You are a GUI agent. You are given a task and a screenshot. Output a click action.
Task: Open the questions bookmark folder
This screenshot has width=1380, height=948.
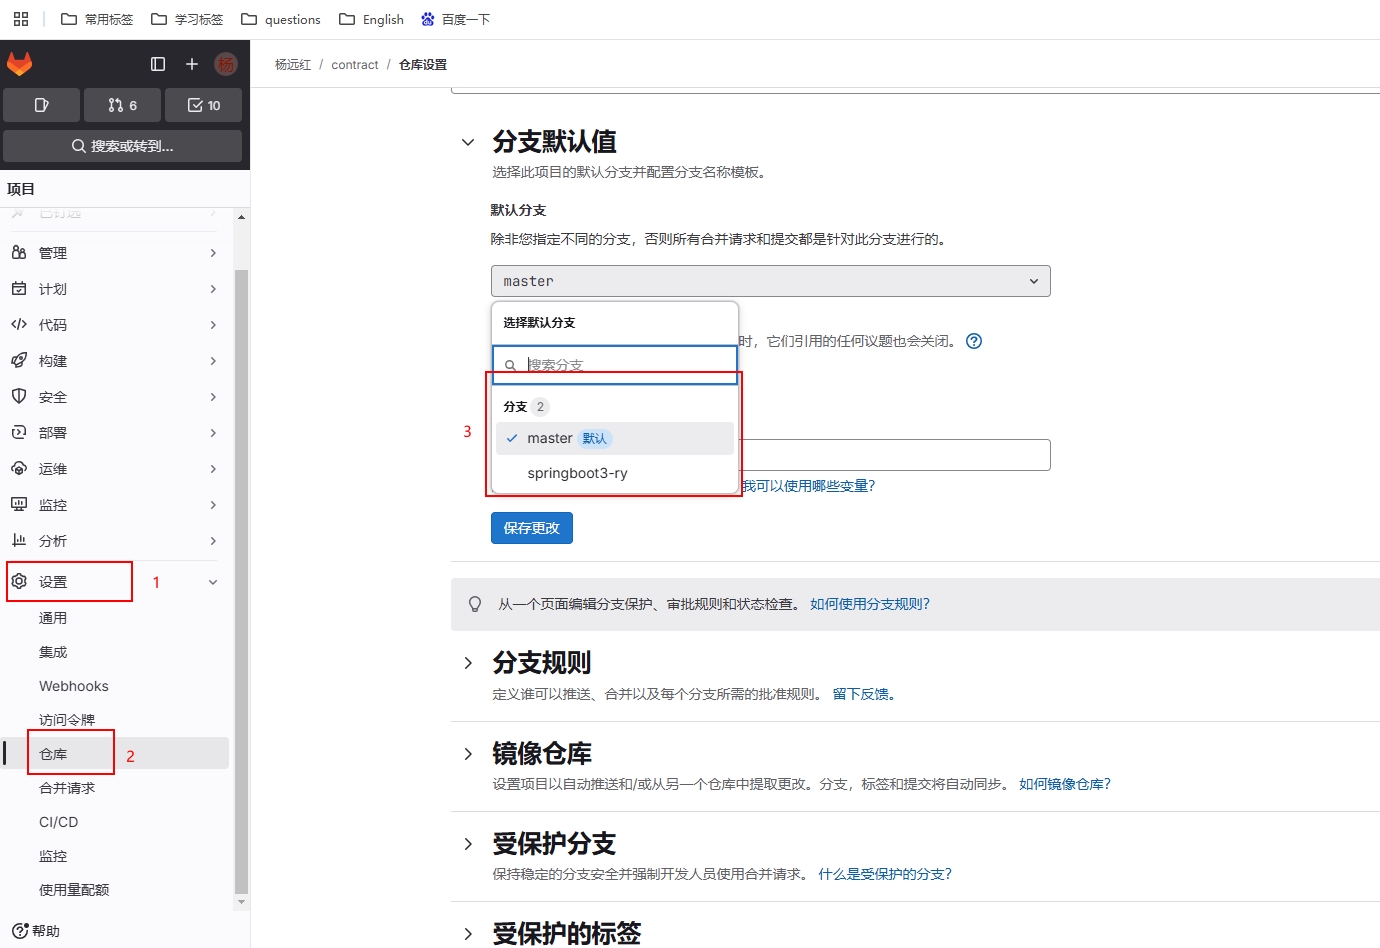pos(281,19)
